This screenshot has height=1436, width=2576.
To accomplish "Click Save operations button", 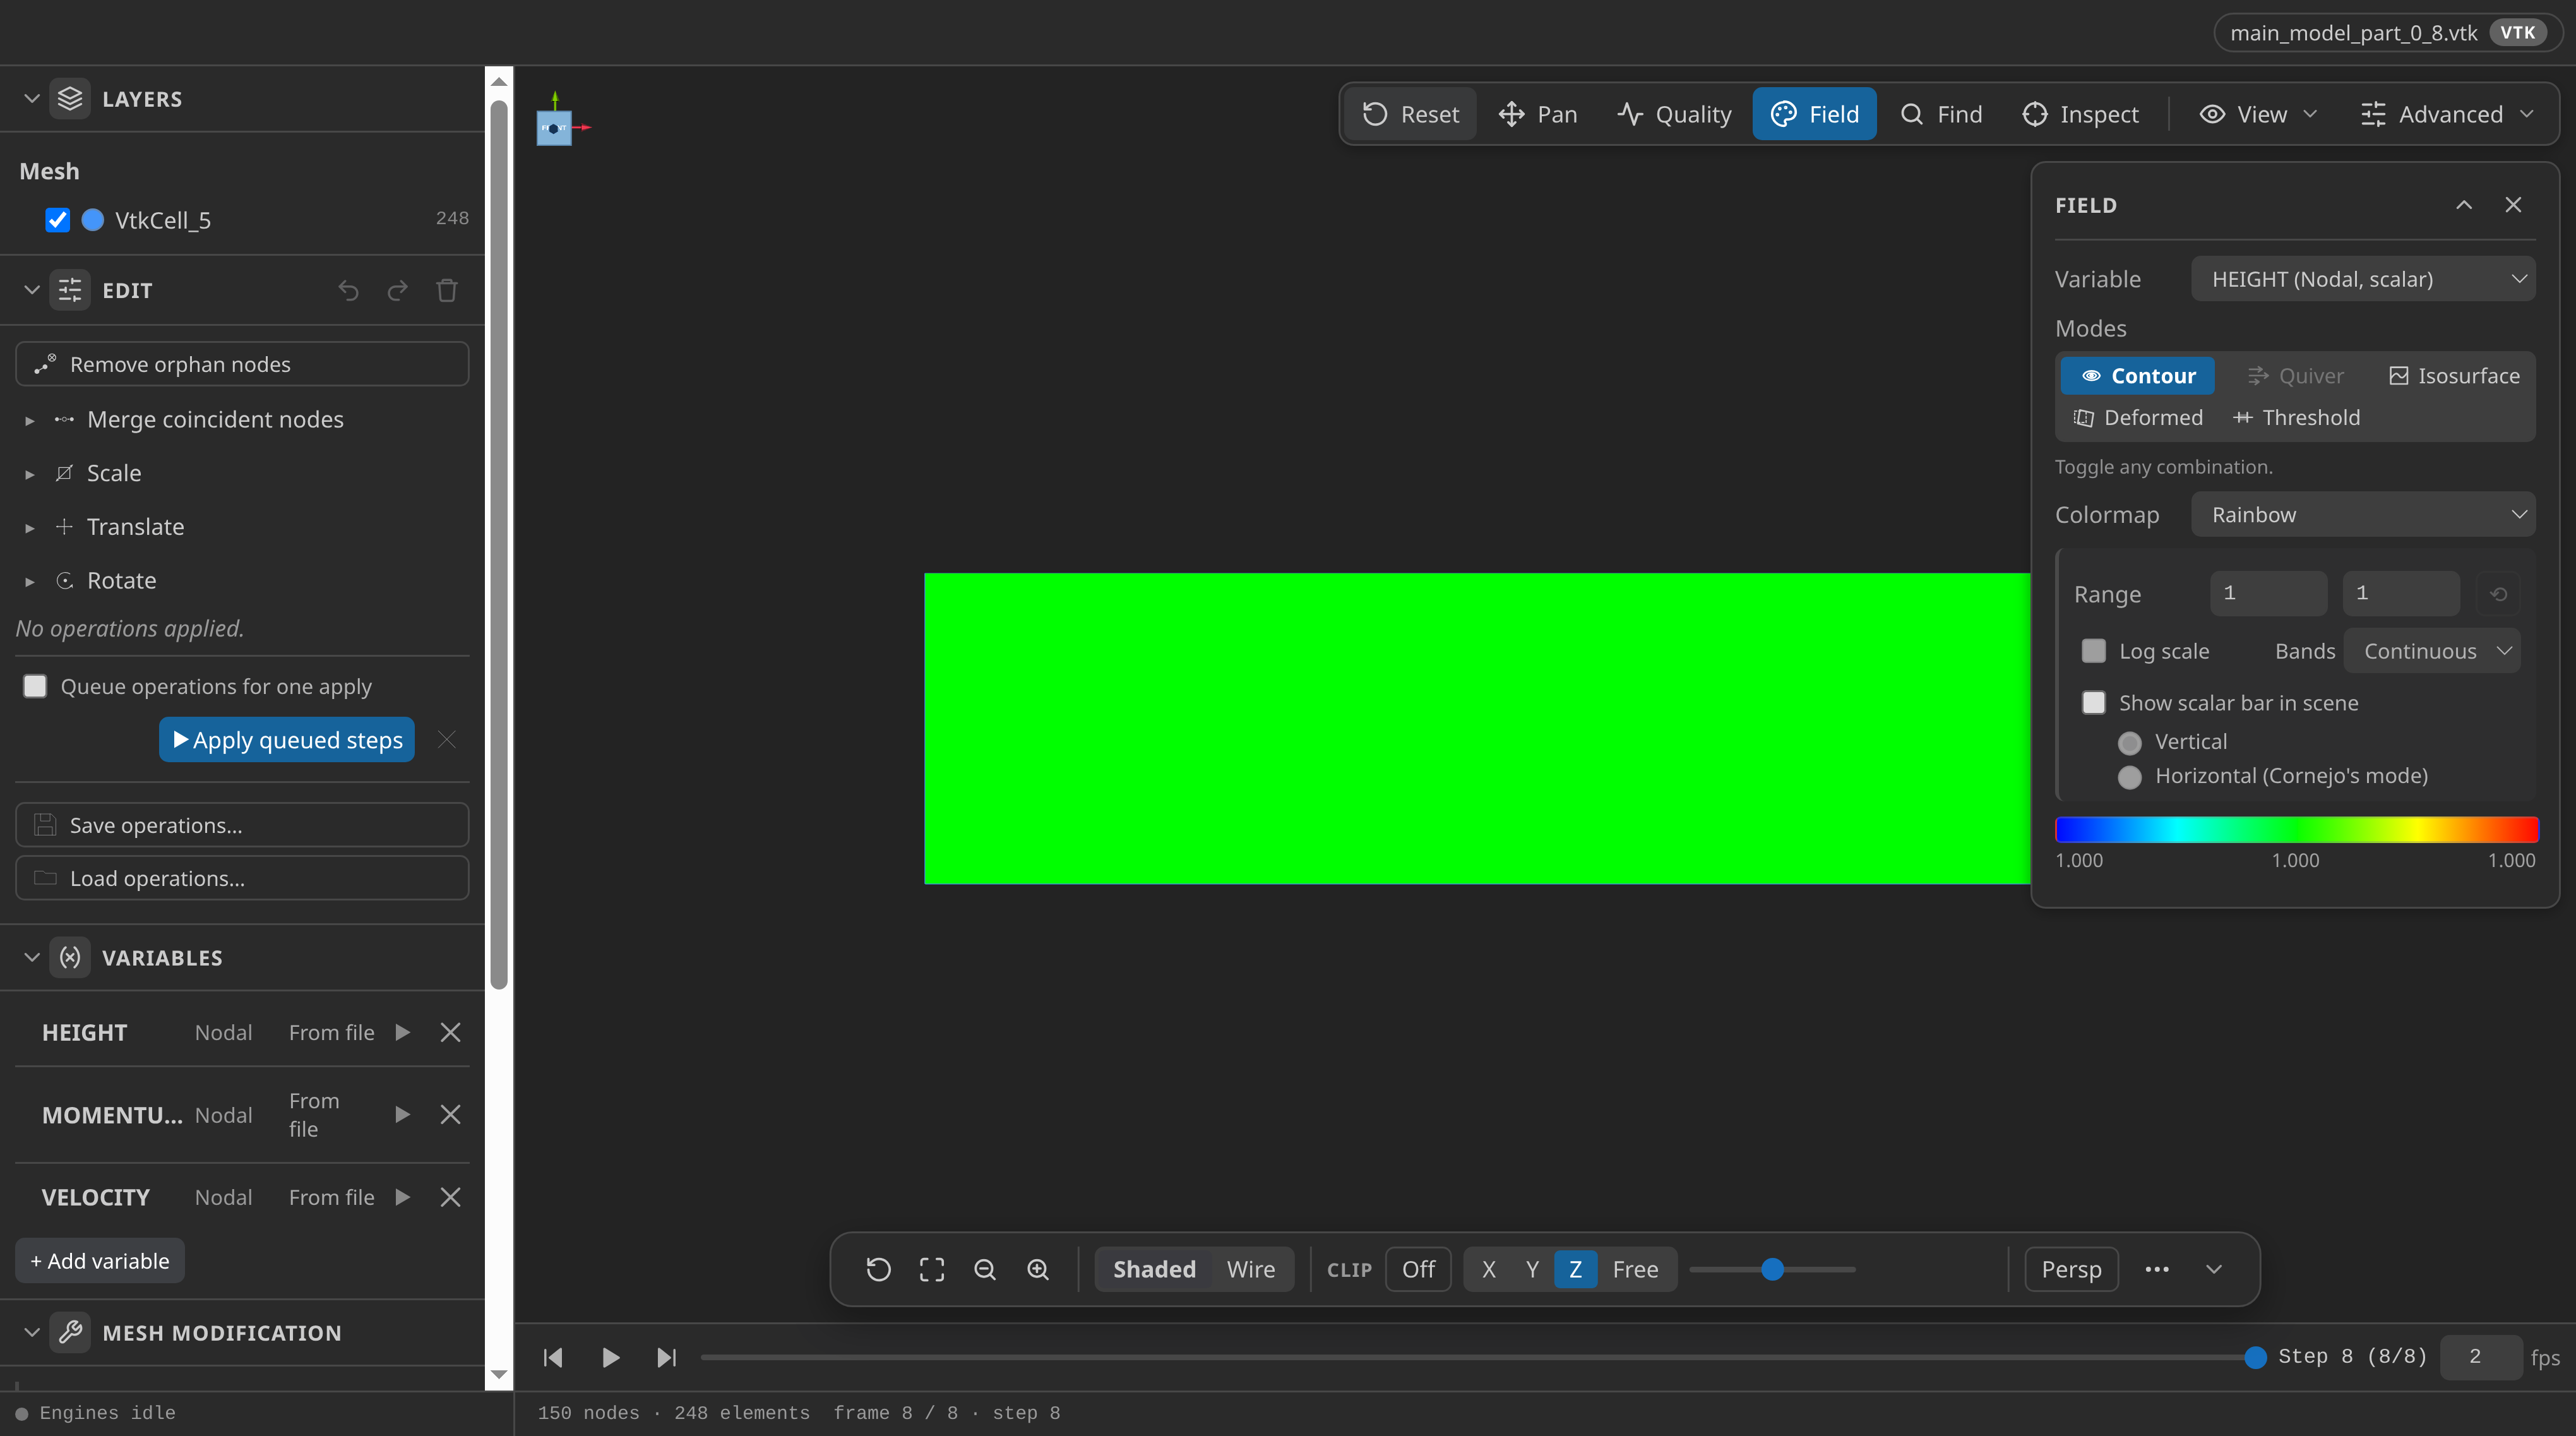I will point(242,825).
